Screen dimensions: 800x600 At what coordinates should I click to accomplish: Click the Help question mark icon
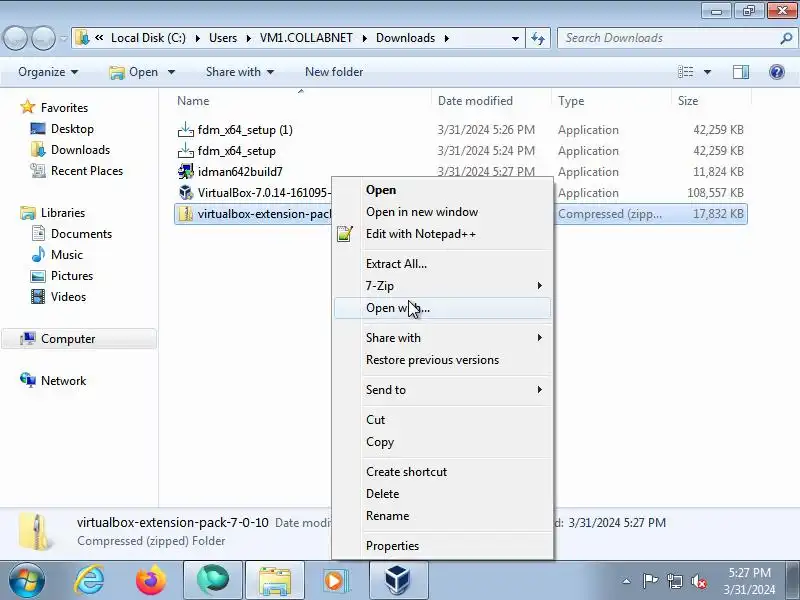click(777, 72)
